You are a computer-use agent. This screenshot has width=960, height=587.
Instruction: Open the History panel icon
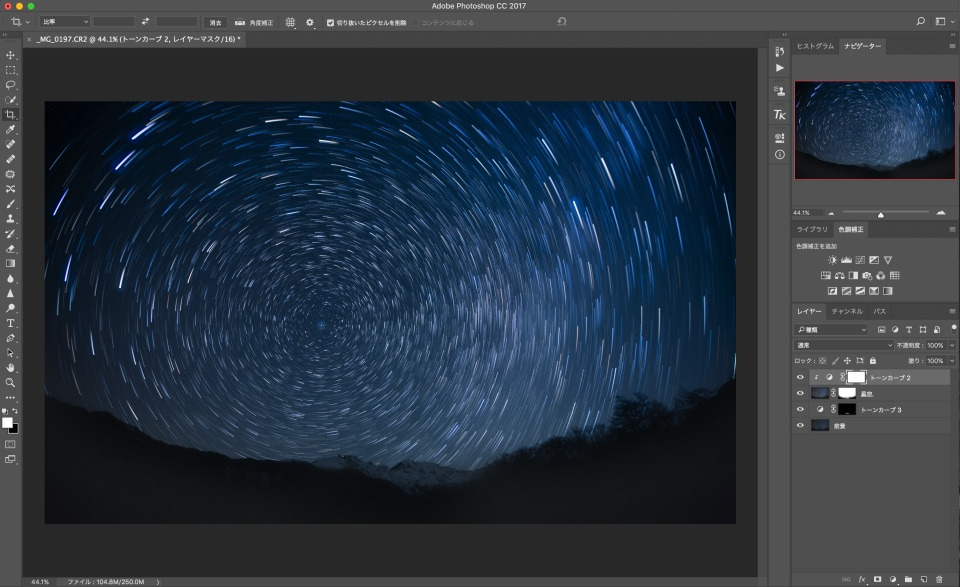[779, 51]
